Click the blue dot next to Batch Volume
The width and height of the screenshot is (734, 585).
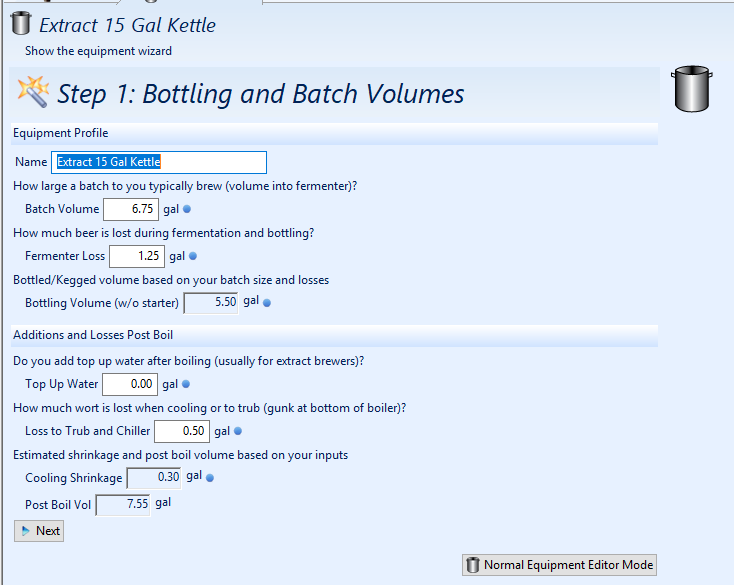(x=187, y=209)
